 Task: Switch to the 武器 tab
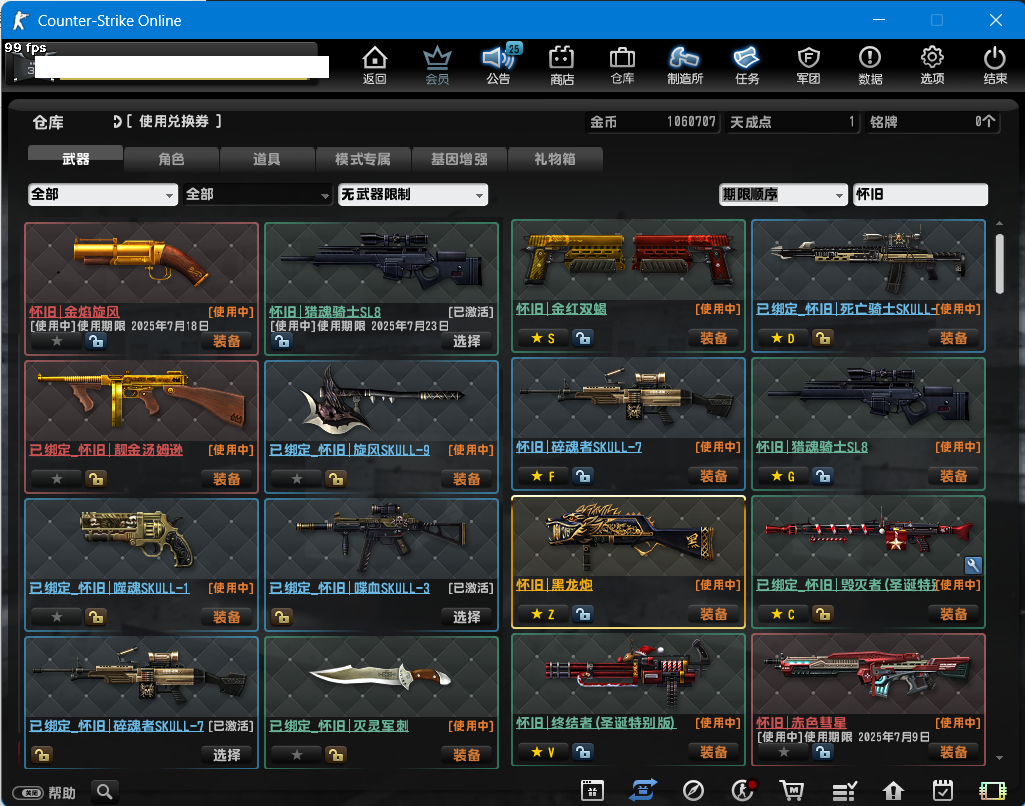(x=75, y=158)
